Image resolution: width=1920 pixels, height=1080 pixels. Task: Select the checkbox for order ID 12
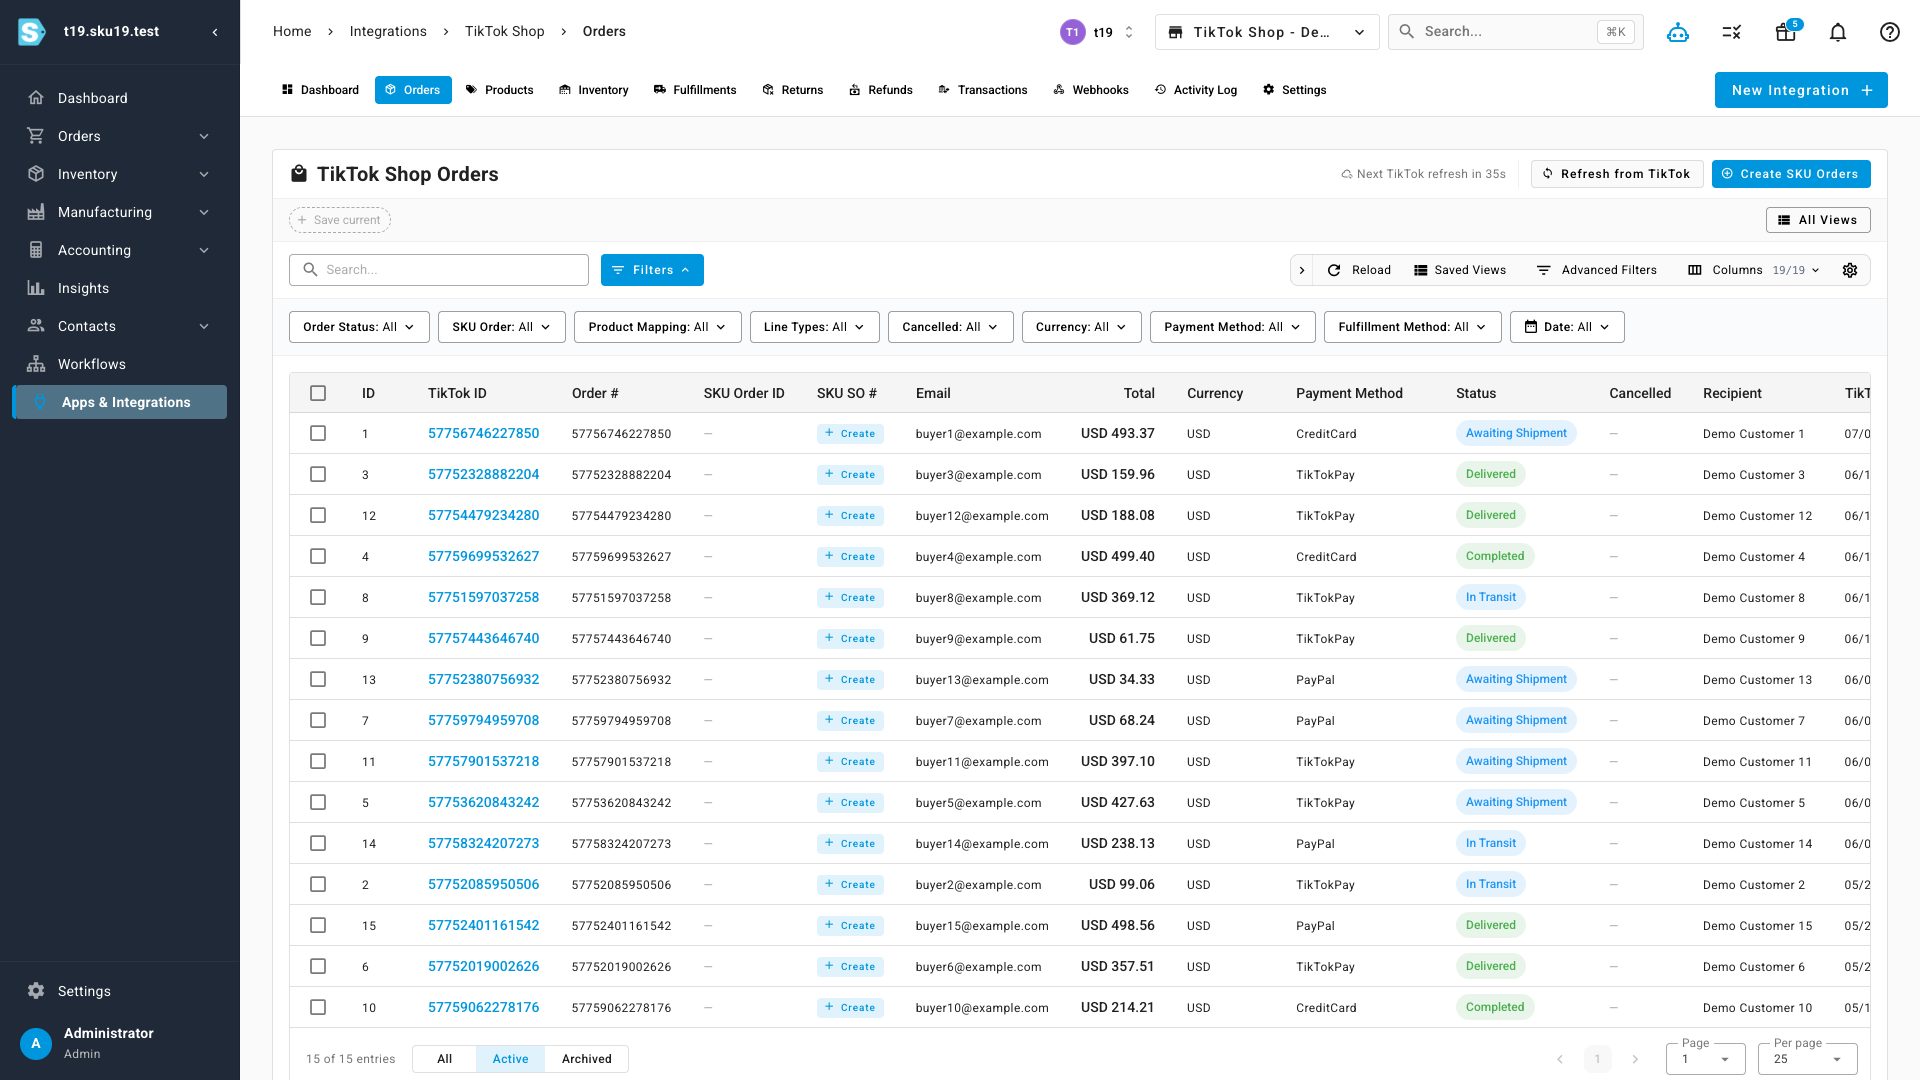coord(318,515)
